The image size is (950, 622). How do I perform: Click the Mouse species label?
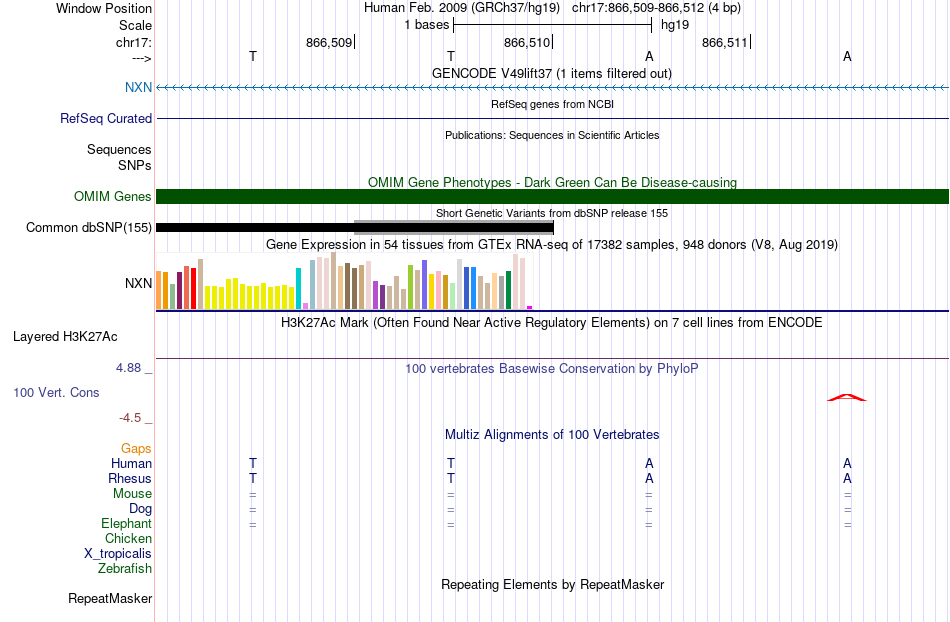pos(132,494)
